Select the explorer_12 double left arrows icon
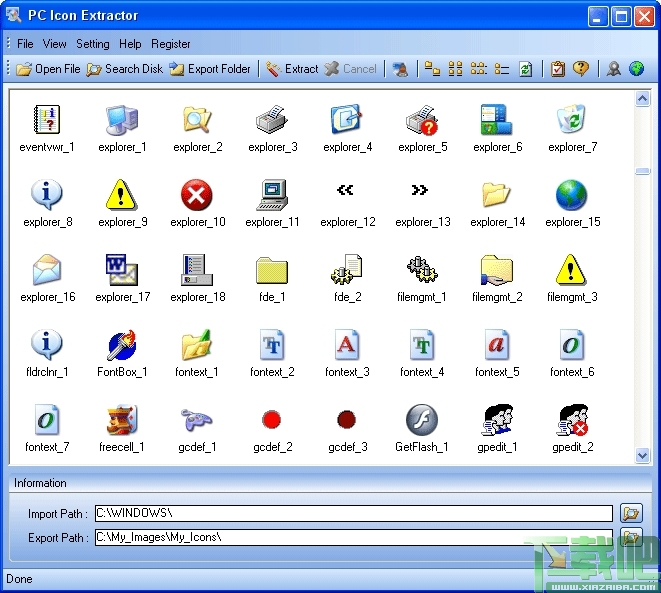This screenshot has height=593, width=661. [345, 190]
